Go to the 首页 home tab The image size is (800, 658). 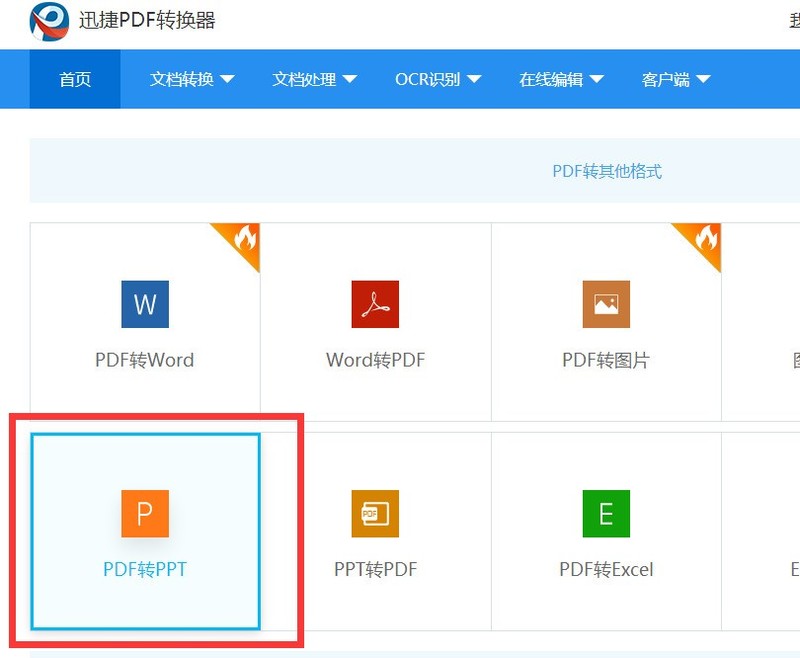click(75, 79)
